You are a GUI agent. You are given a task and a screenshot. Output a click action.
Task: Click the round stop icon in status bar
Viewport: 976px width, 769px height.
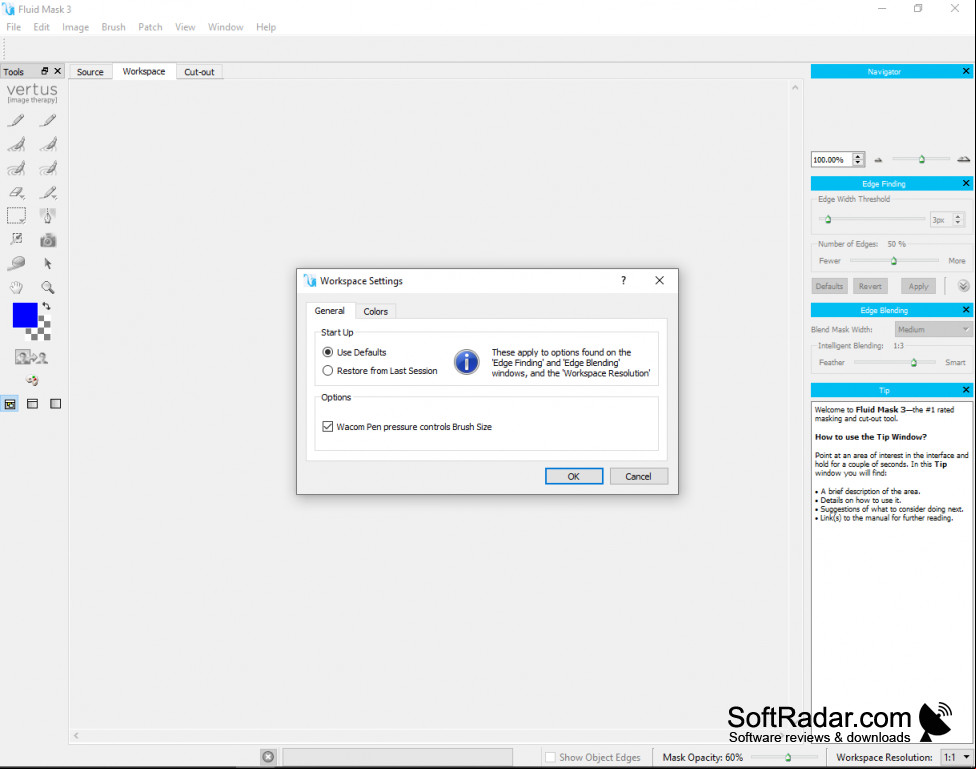tap(268, 757)
